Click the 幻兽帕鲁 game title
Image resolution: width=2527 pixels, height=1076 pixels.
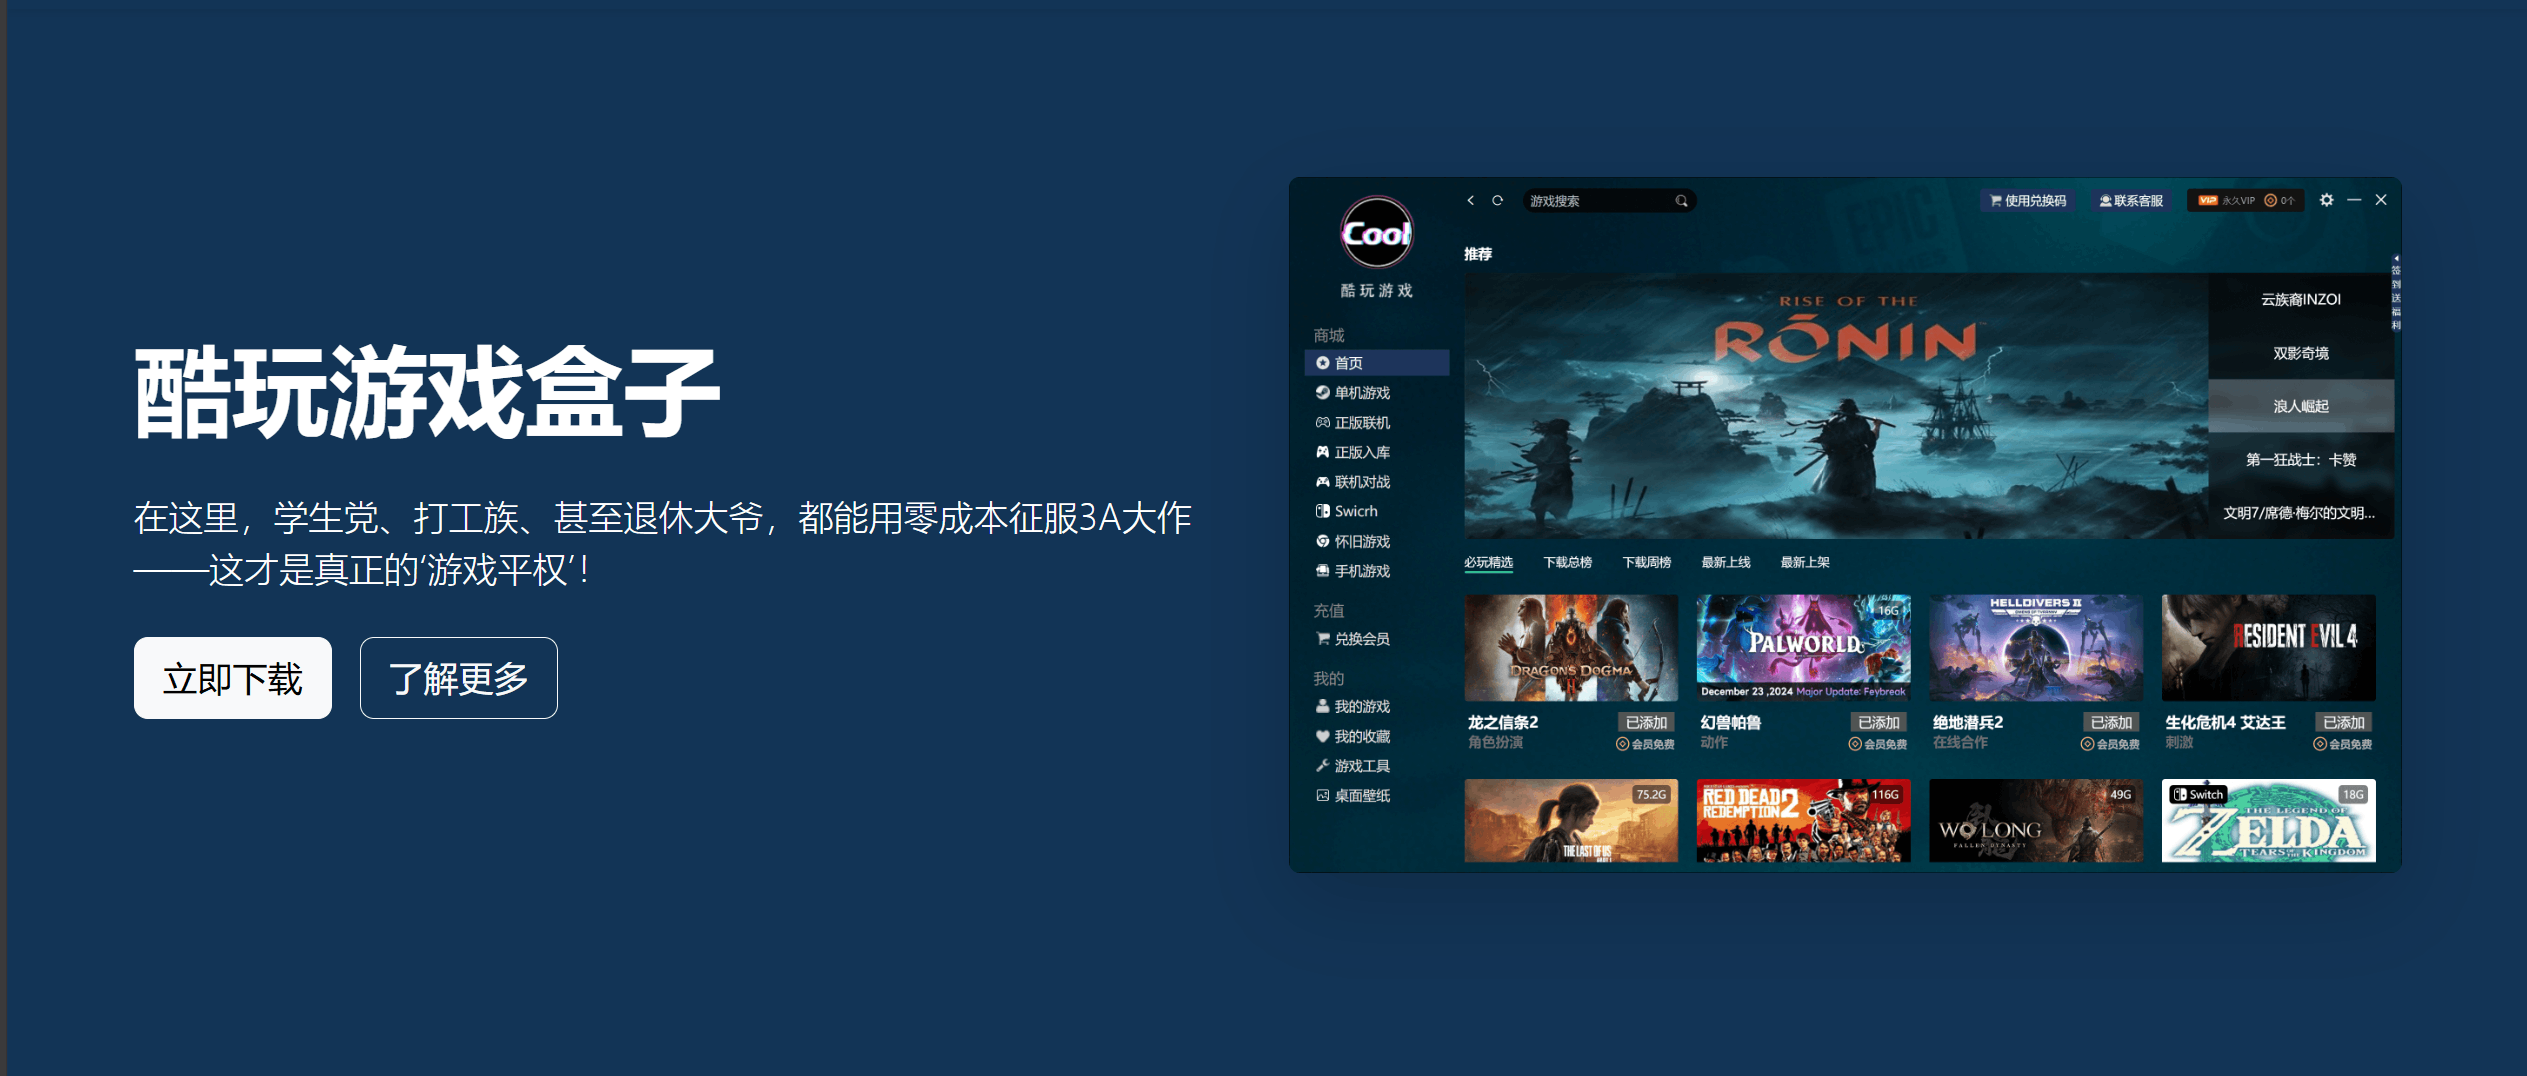pos(1731,722)
